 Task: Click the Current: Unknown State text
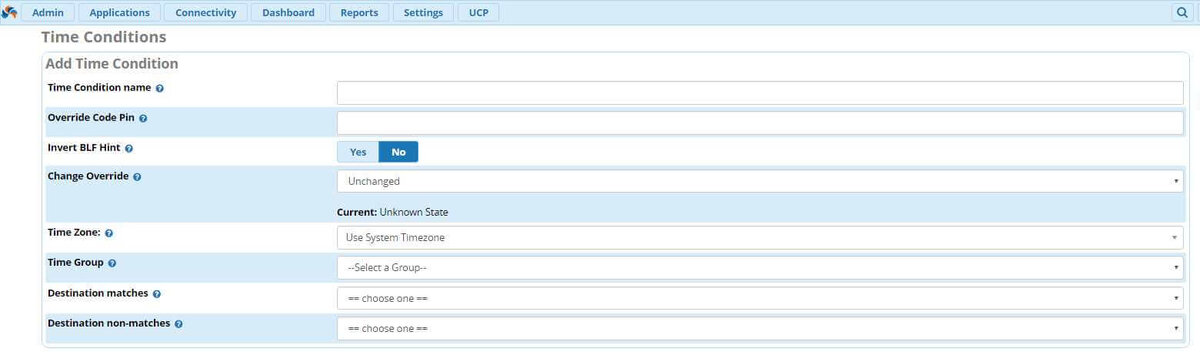(392, 212)
